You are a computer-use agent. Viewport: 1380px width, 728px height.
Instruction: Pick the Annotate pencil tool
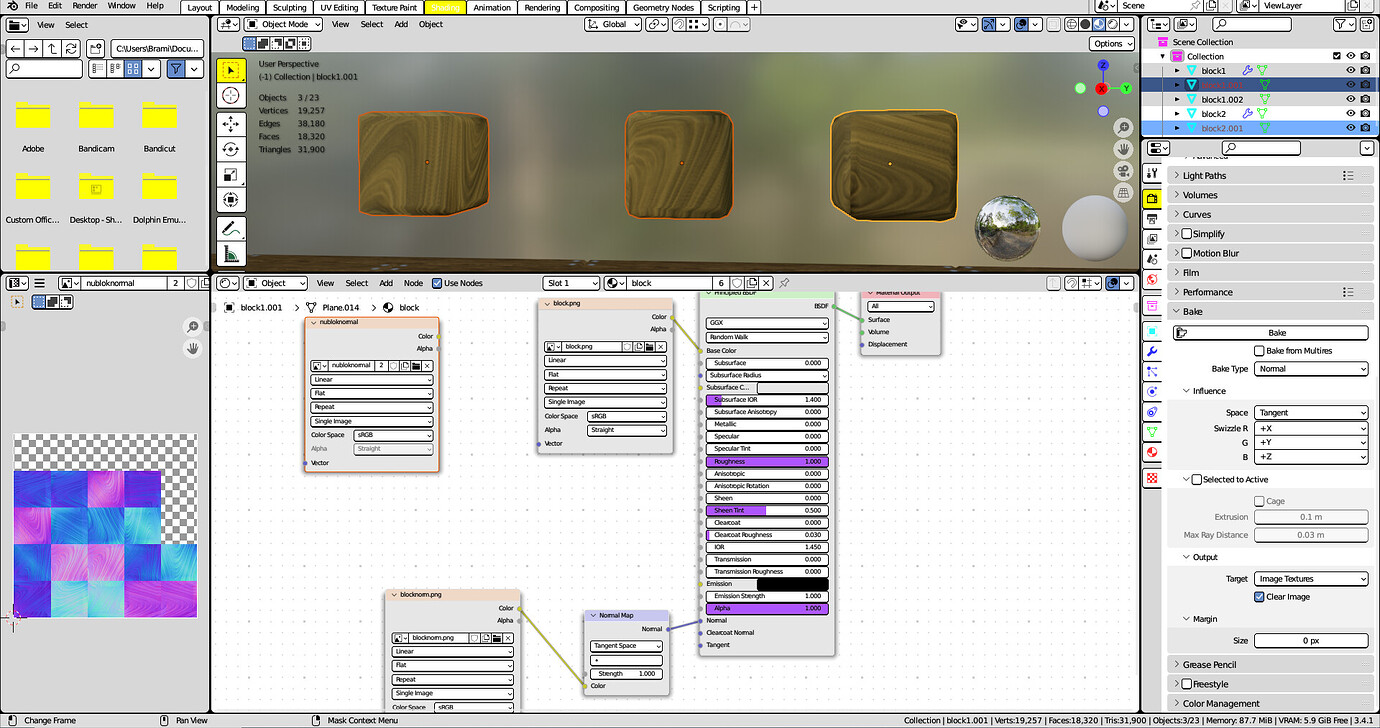click(x=231, y=229)
